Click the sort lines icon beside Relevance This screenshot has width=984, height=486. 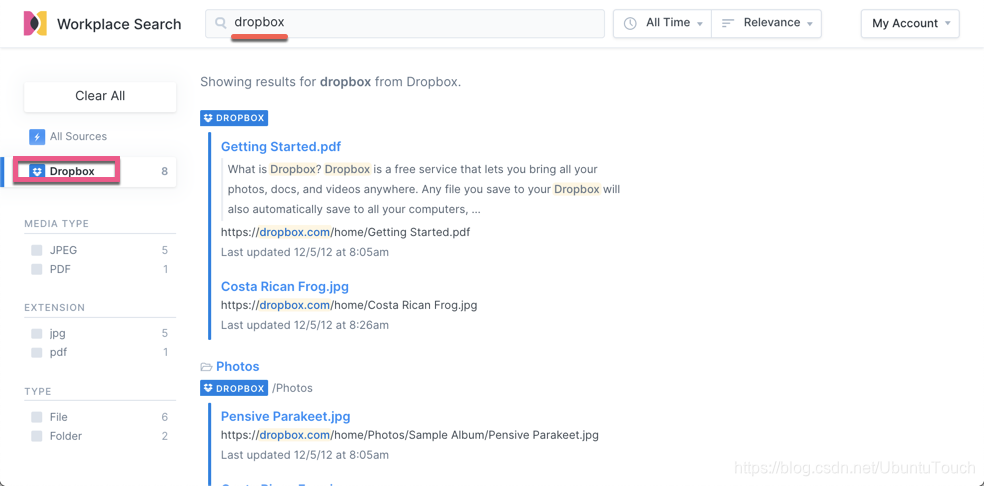pyautogui.click(x=728, y=23)
